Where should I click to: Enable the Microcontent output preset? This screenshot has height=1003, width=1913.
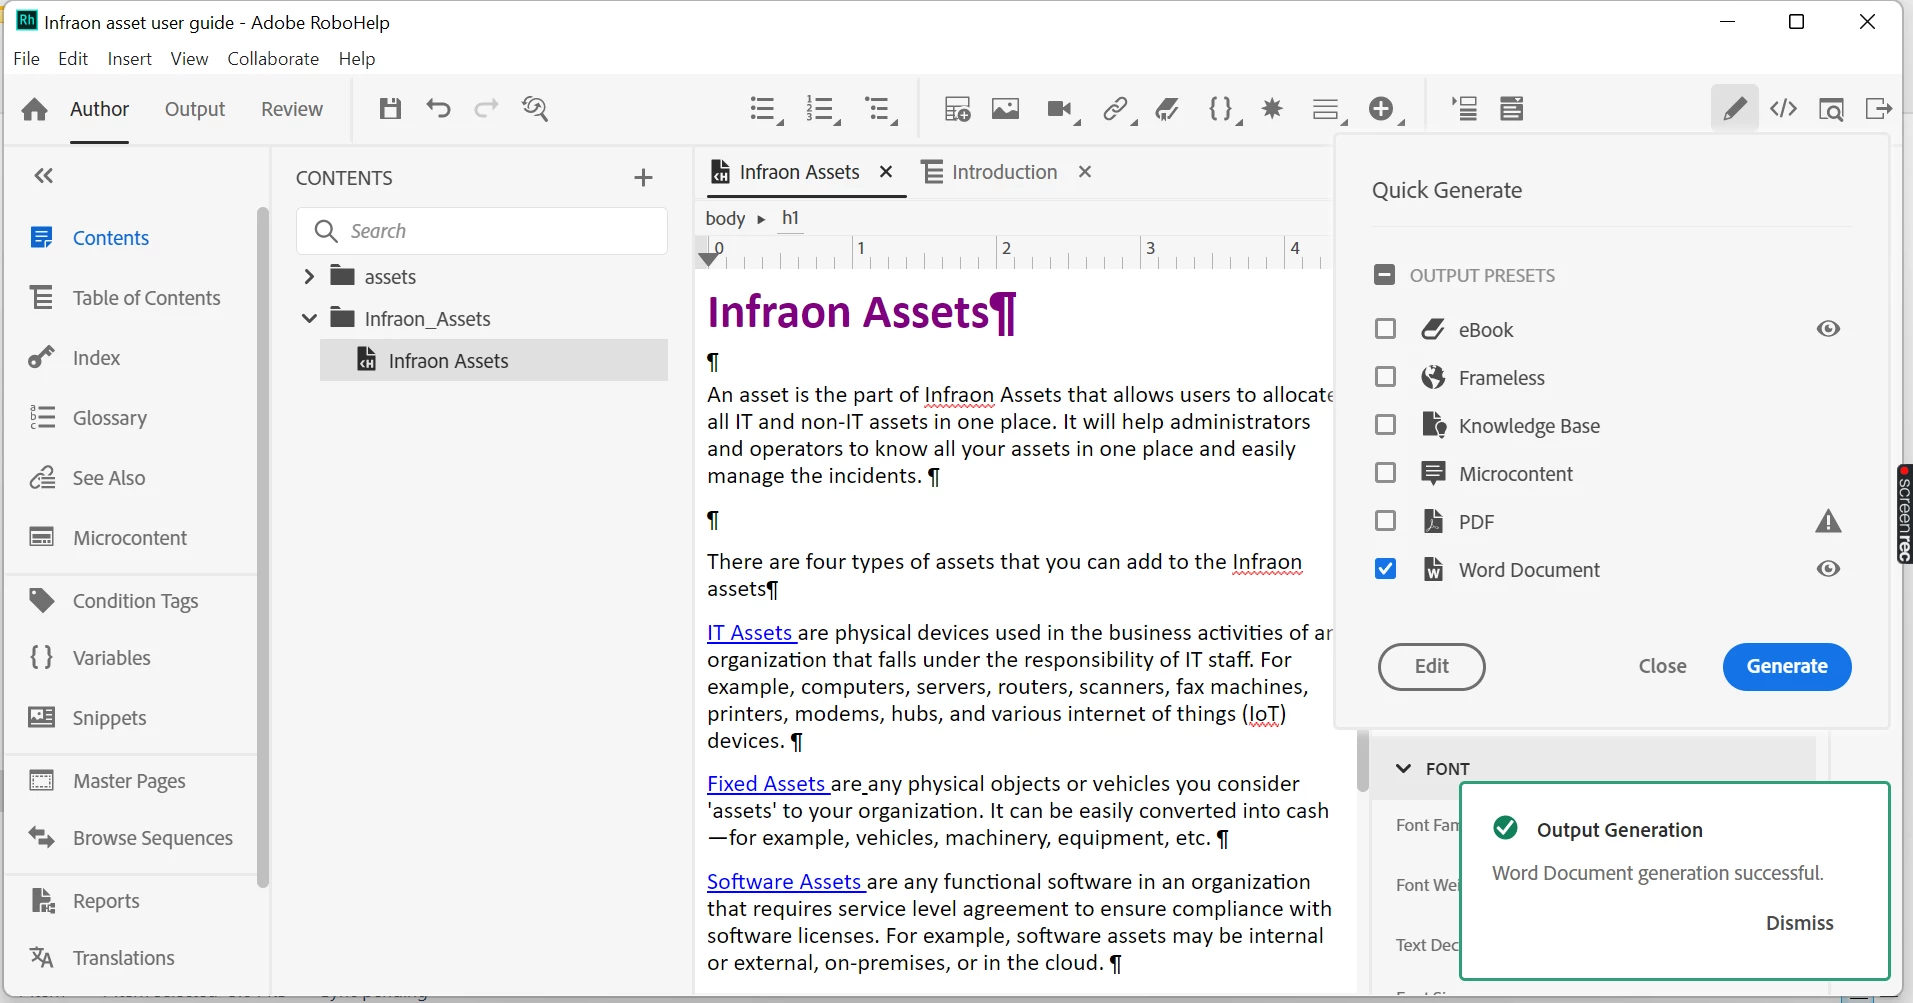1385,473
